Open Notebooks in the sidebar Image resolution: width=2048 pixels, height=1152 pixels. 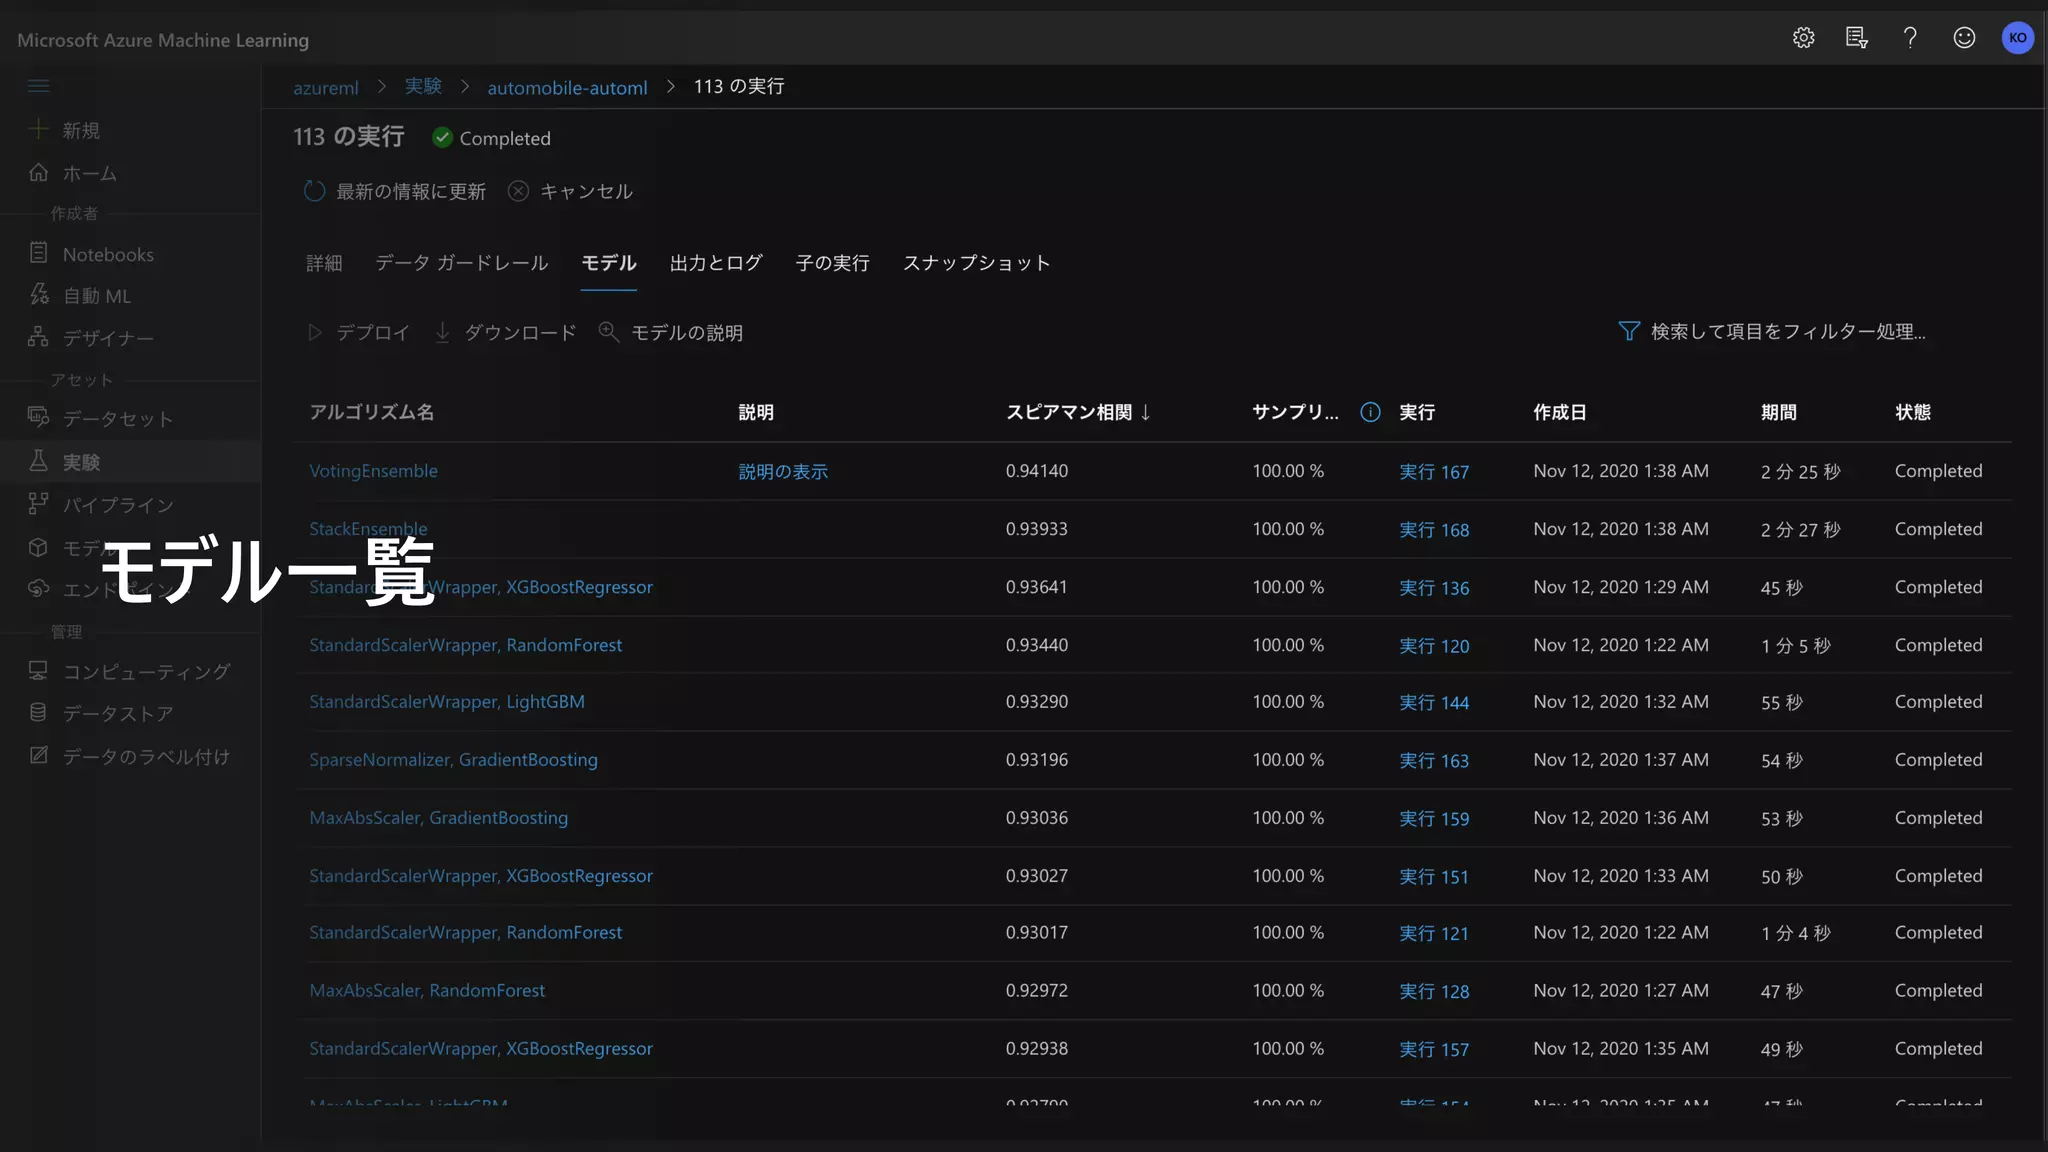tap(108, 254)
